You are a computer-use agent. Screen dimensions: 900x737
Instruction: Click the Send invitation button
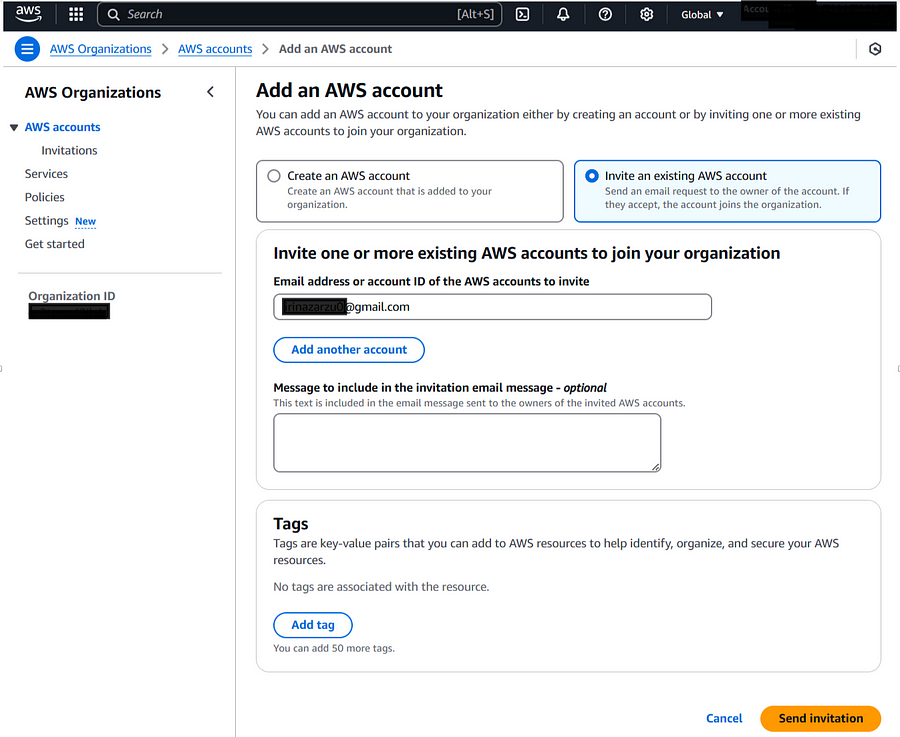click(821, 719)
